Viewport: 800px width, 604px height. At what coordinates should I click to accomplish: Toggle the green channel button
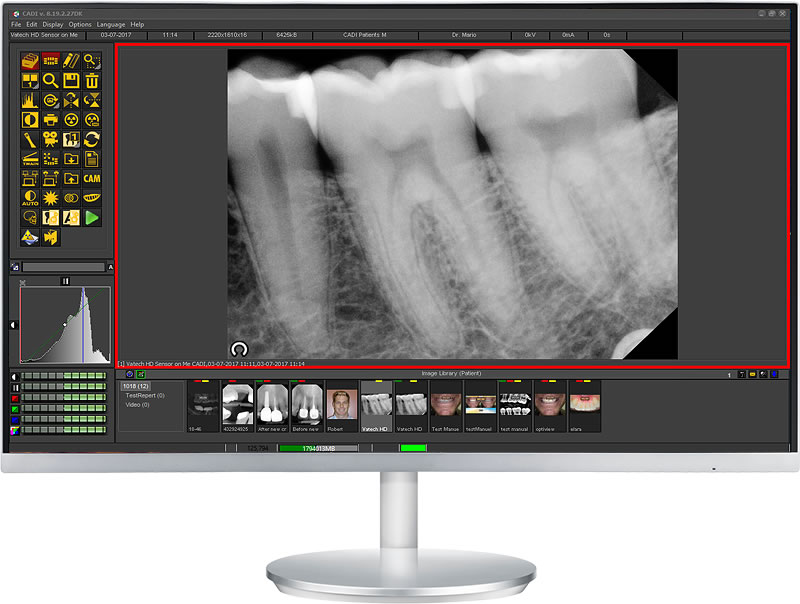click(14, 408)
